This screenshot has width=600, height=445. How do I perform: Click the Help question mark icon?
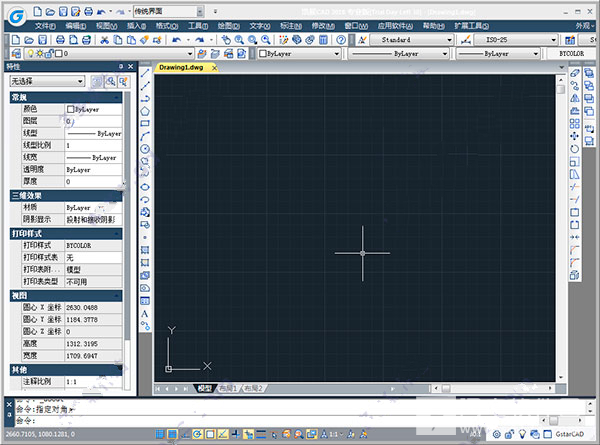click(x=341, y=40)
